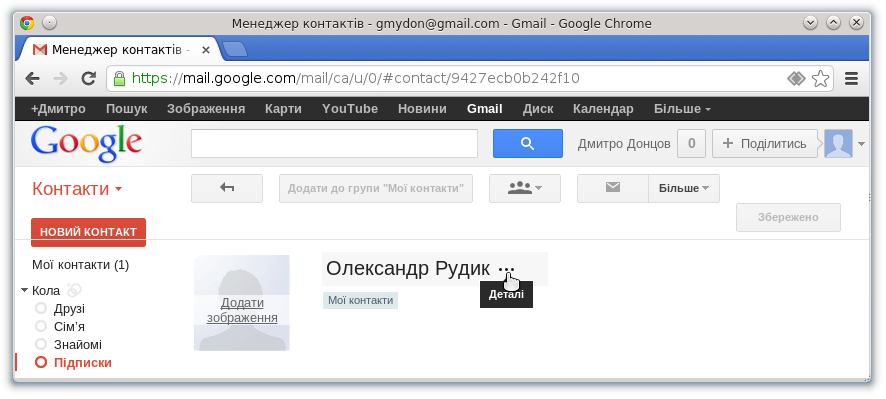This screenshot has height=399, width=886.
Task: Select the Знайомі circle
Action: pos(68,345)
